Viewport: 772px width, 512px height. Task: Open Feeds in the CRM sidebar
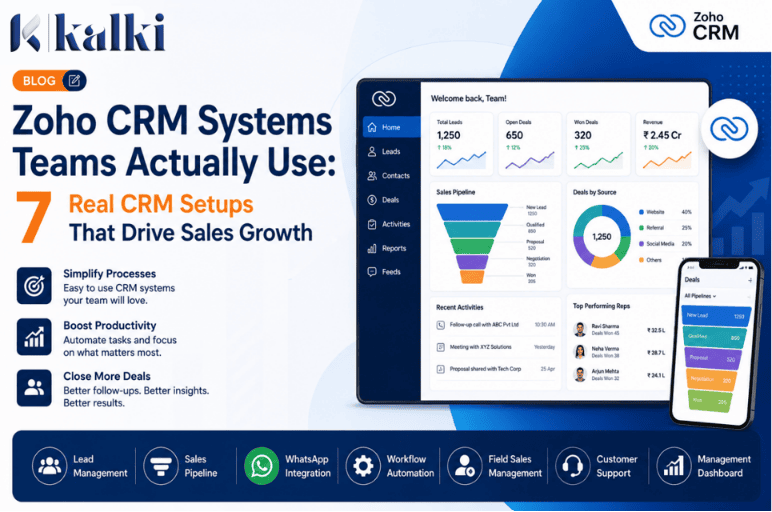391,272
